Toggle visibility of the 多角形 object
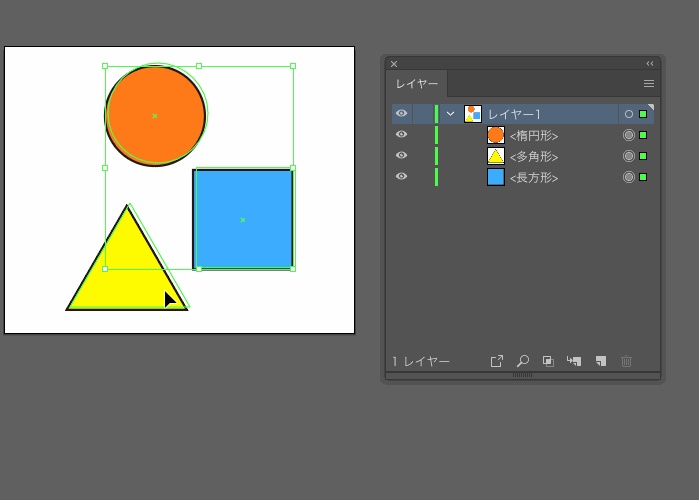This screenshot has height=500, width=699. coord(401,156)
